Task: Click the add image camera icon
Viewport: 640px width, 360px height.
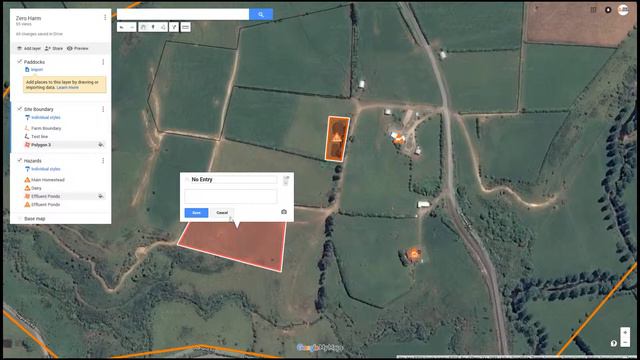Action: point(284,212)
